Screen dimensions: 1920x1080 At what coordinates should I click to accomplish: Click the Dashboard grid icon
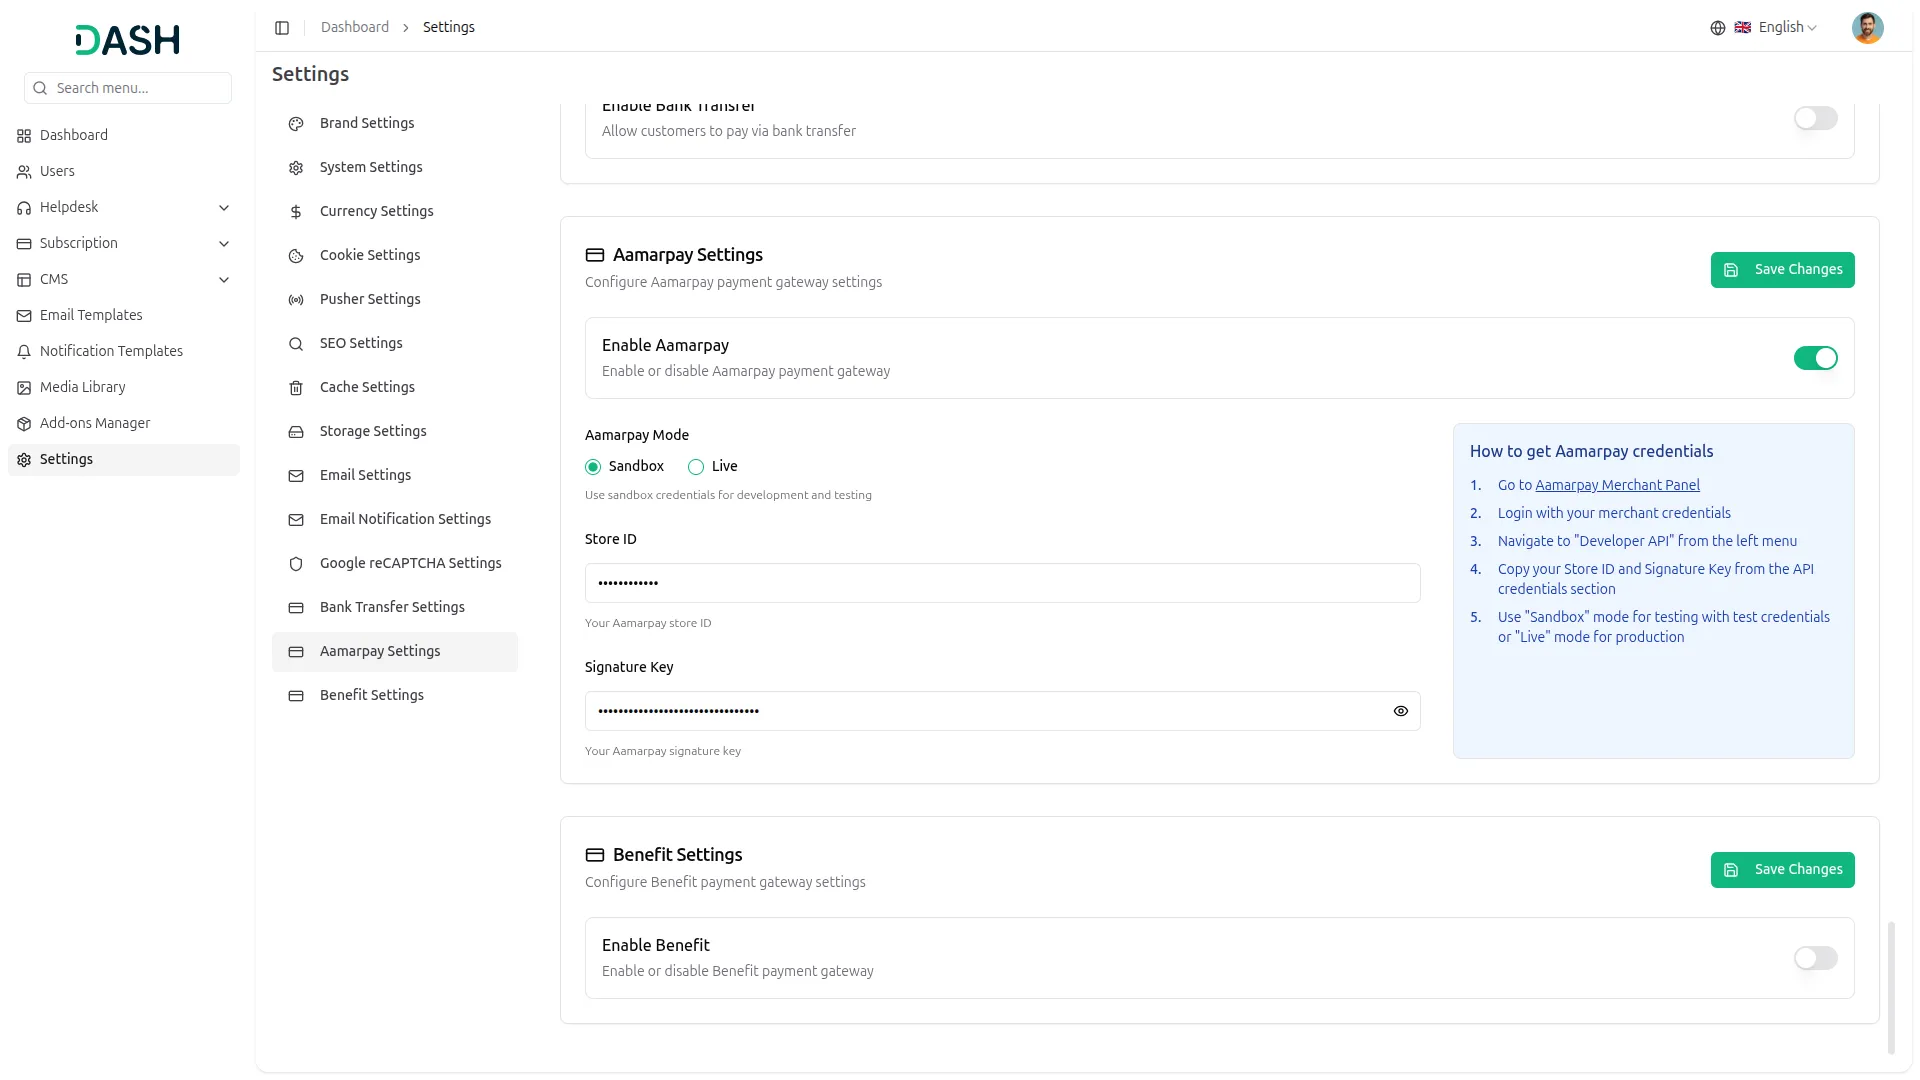point(24,136)
